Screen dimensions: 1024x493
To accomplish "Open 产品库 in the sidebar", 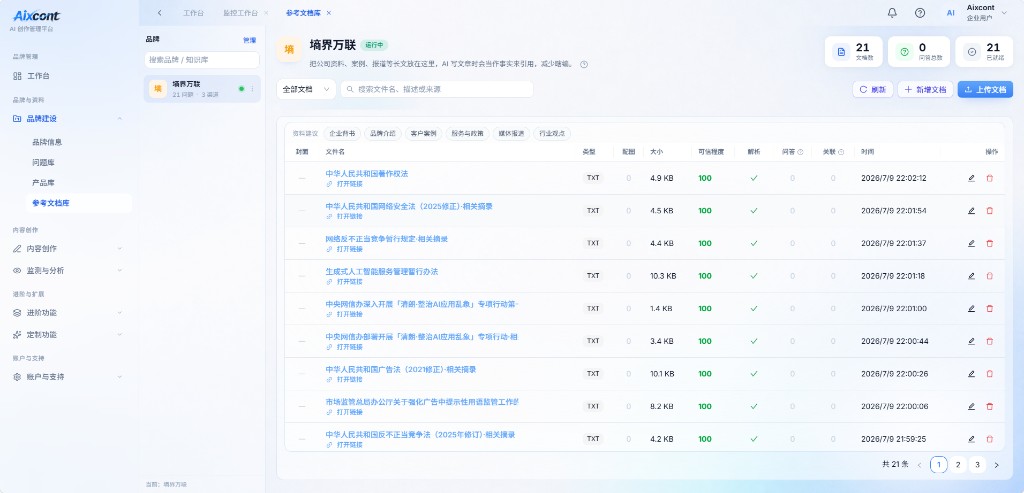I will (43, 182).
